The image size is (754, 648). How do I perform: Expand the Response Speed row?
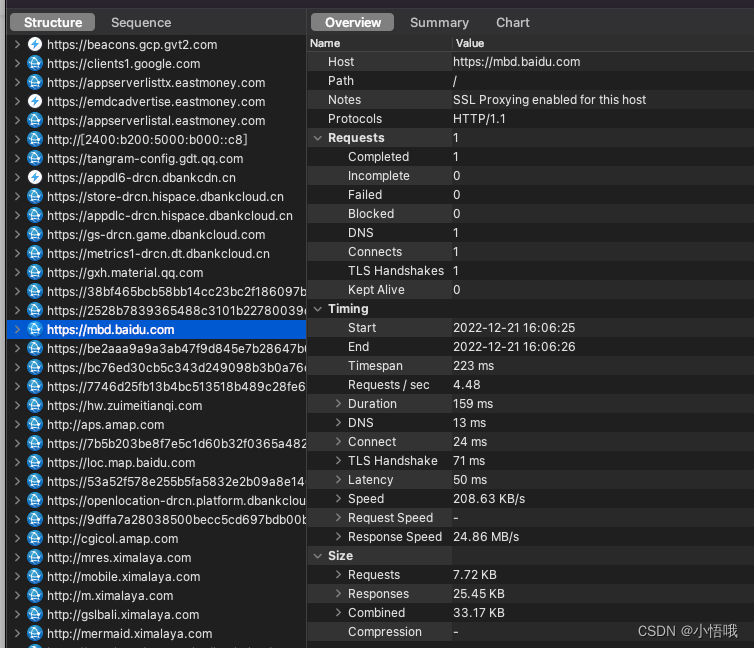tap(339, 536)
